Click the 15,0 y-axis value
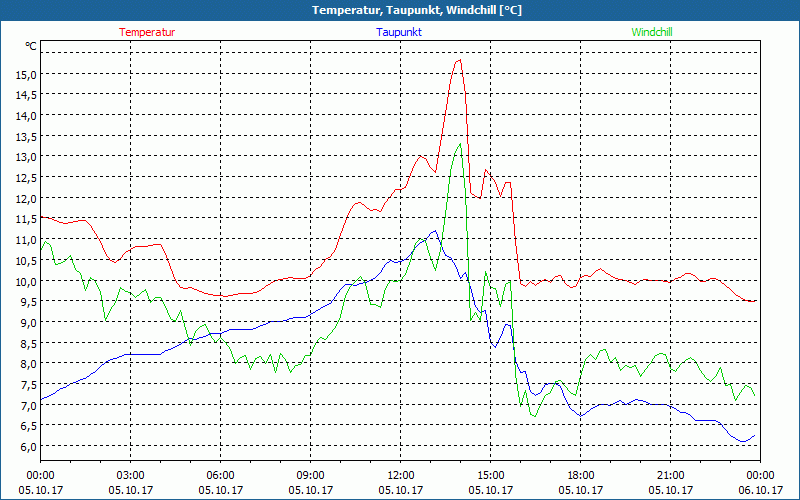Viewport: 800px width, 500px height. coord(26,74)
